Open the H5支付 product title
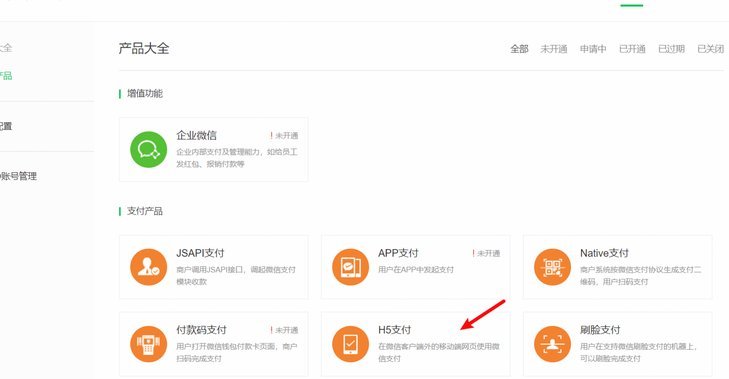The height and width of the screenshot is (379, 729). coord(394,330)
